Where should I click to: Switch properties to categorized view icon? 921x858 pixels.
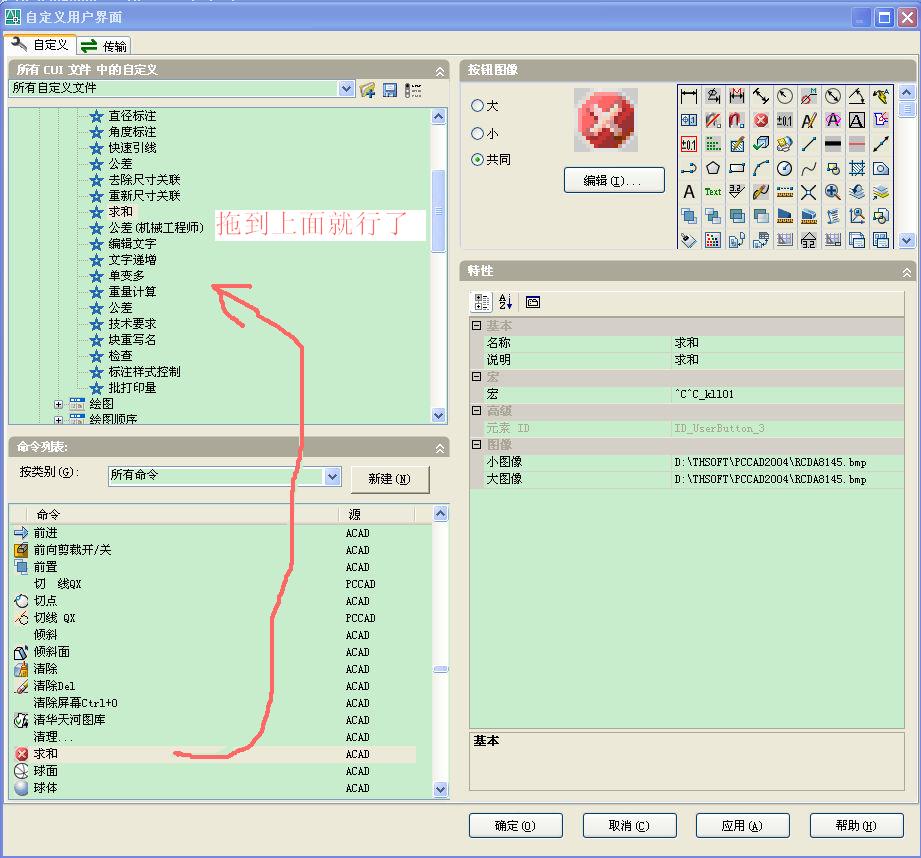tap(482, 302)
